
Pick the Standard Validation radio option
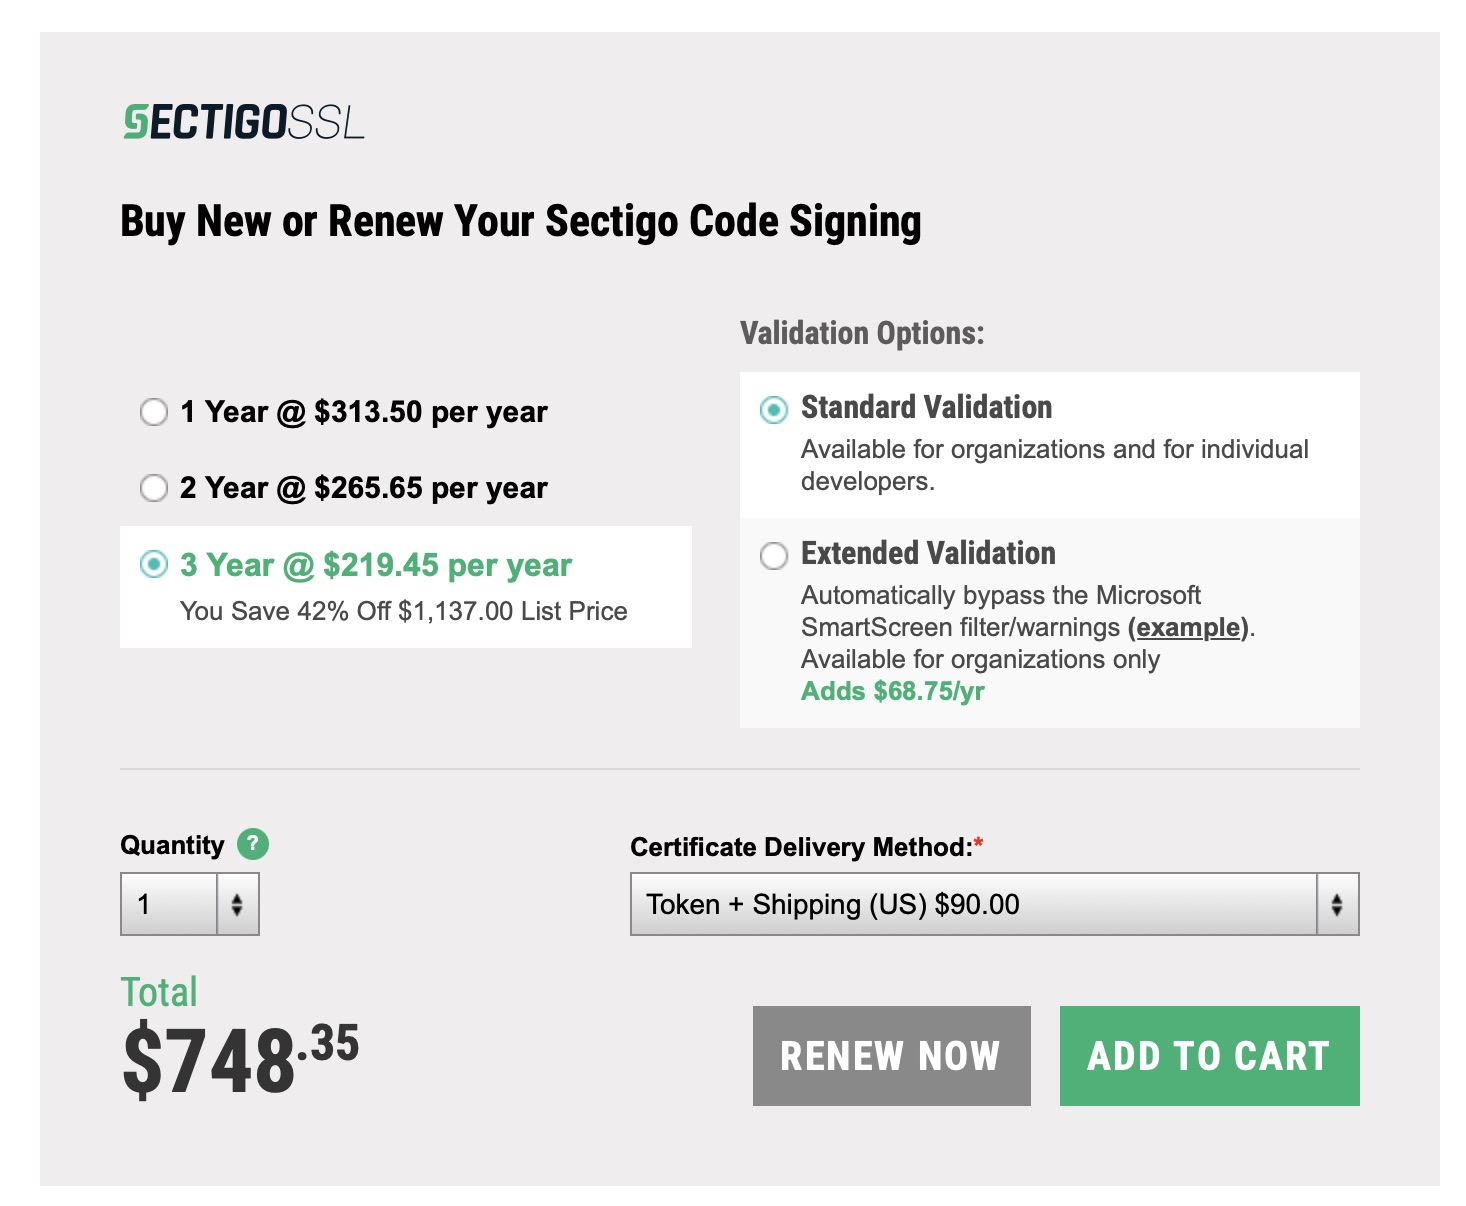coord(774,409)
